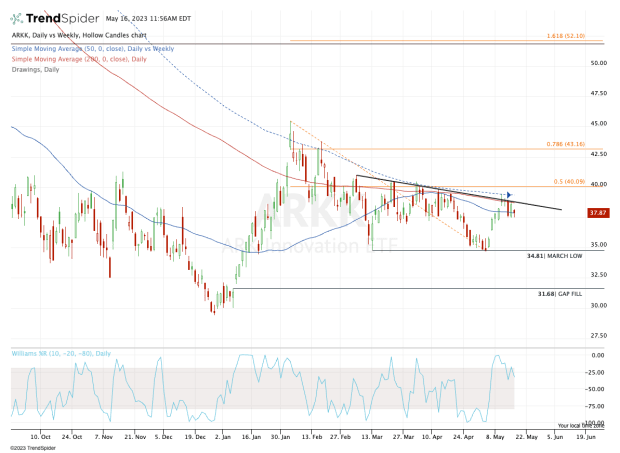Click the red 37.87 current price tag
The width and height of the screenshot is (620, 453).
598,213
